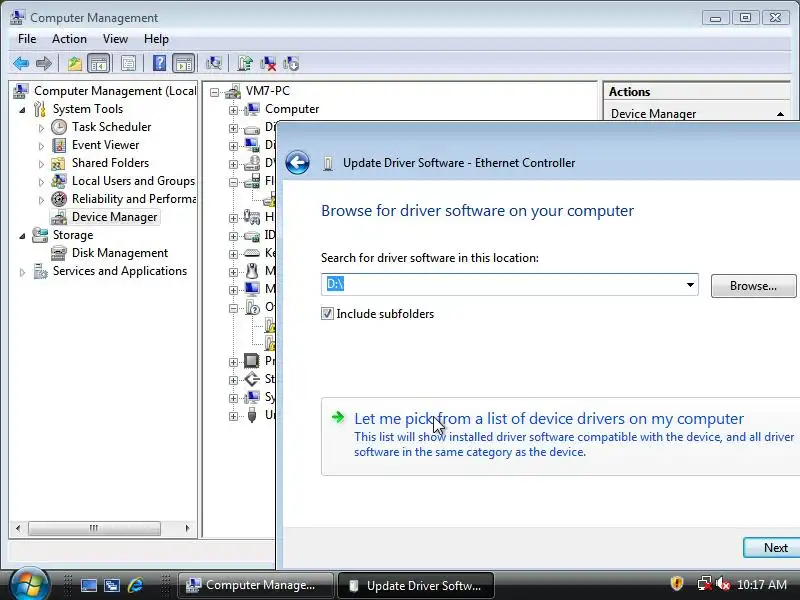Image resolution: width=800 pixels, height=600 pixels.
Task: Toggle the Include subfolders checkbox
Action: tap(327, 314)
